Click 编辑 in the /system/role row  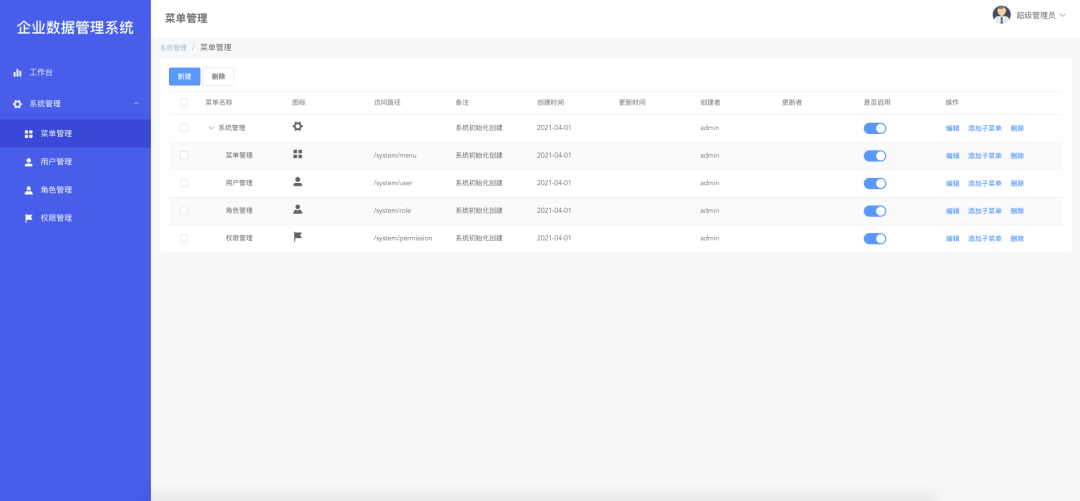pos(953,211)
